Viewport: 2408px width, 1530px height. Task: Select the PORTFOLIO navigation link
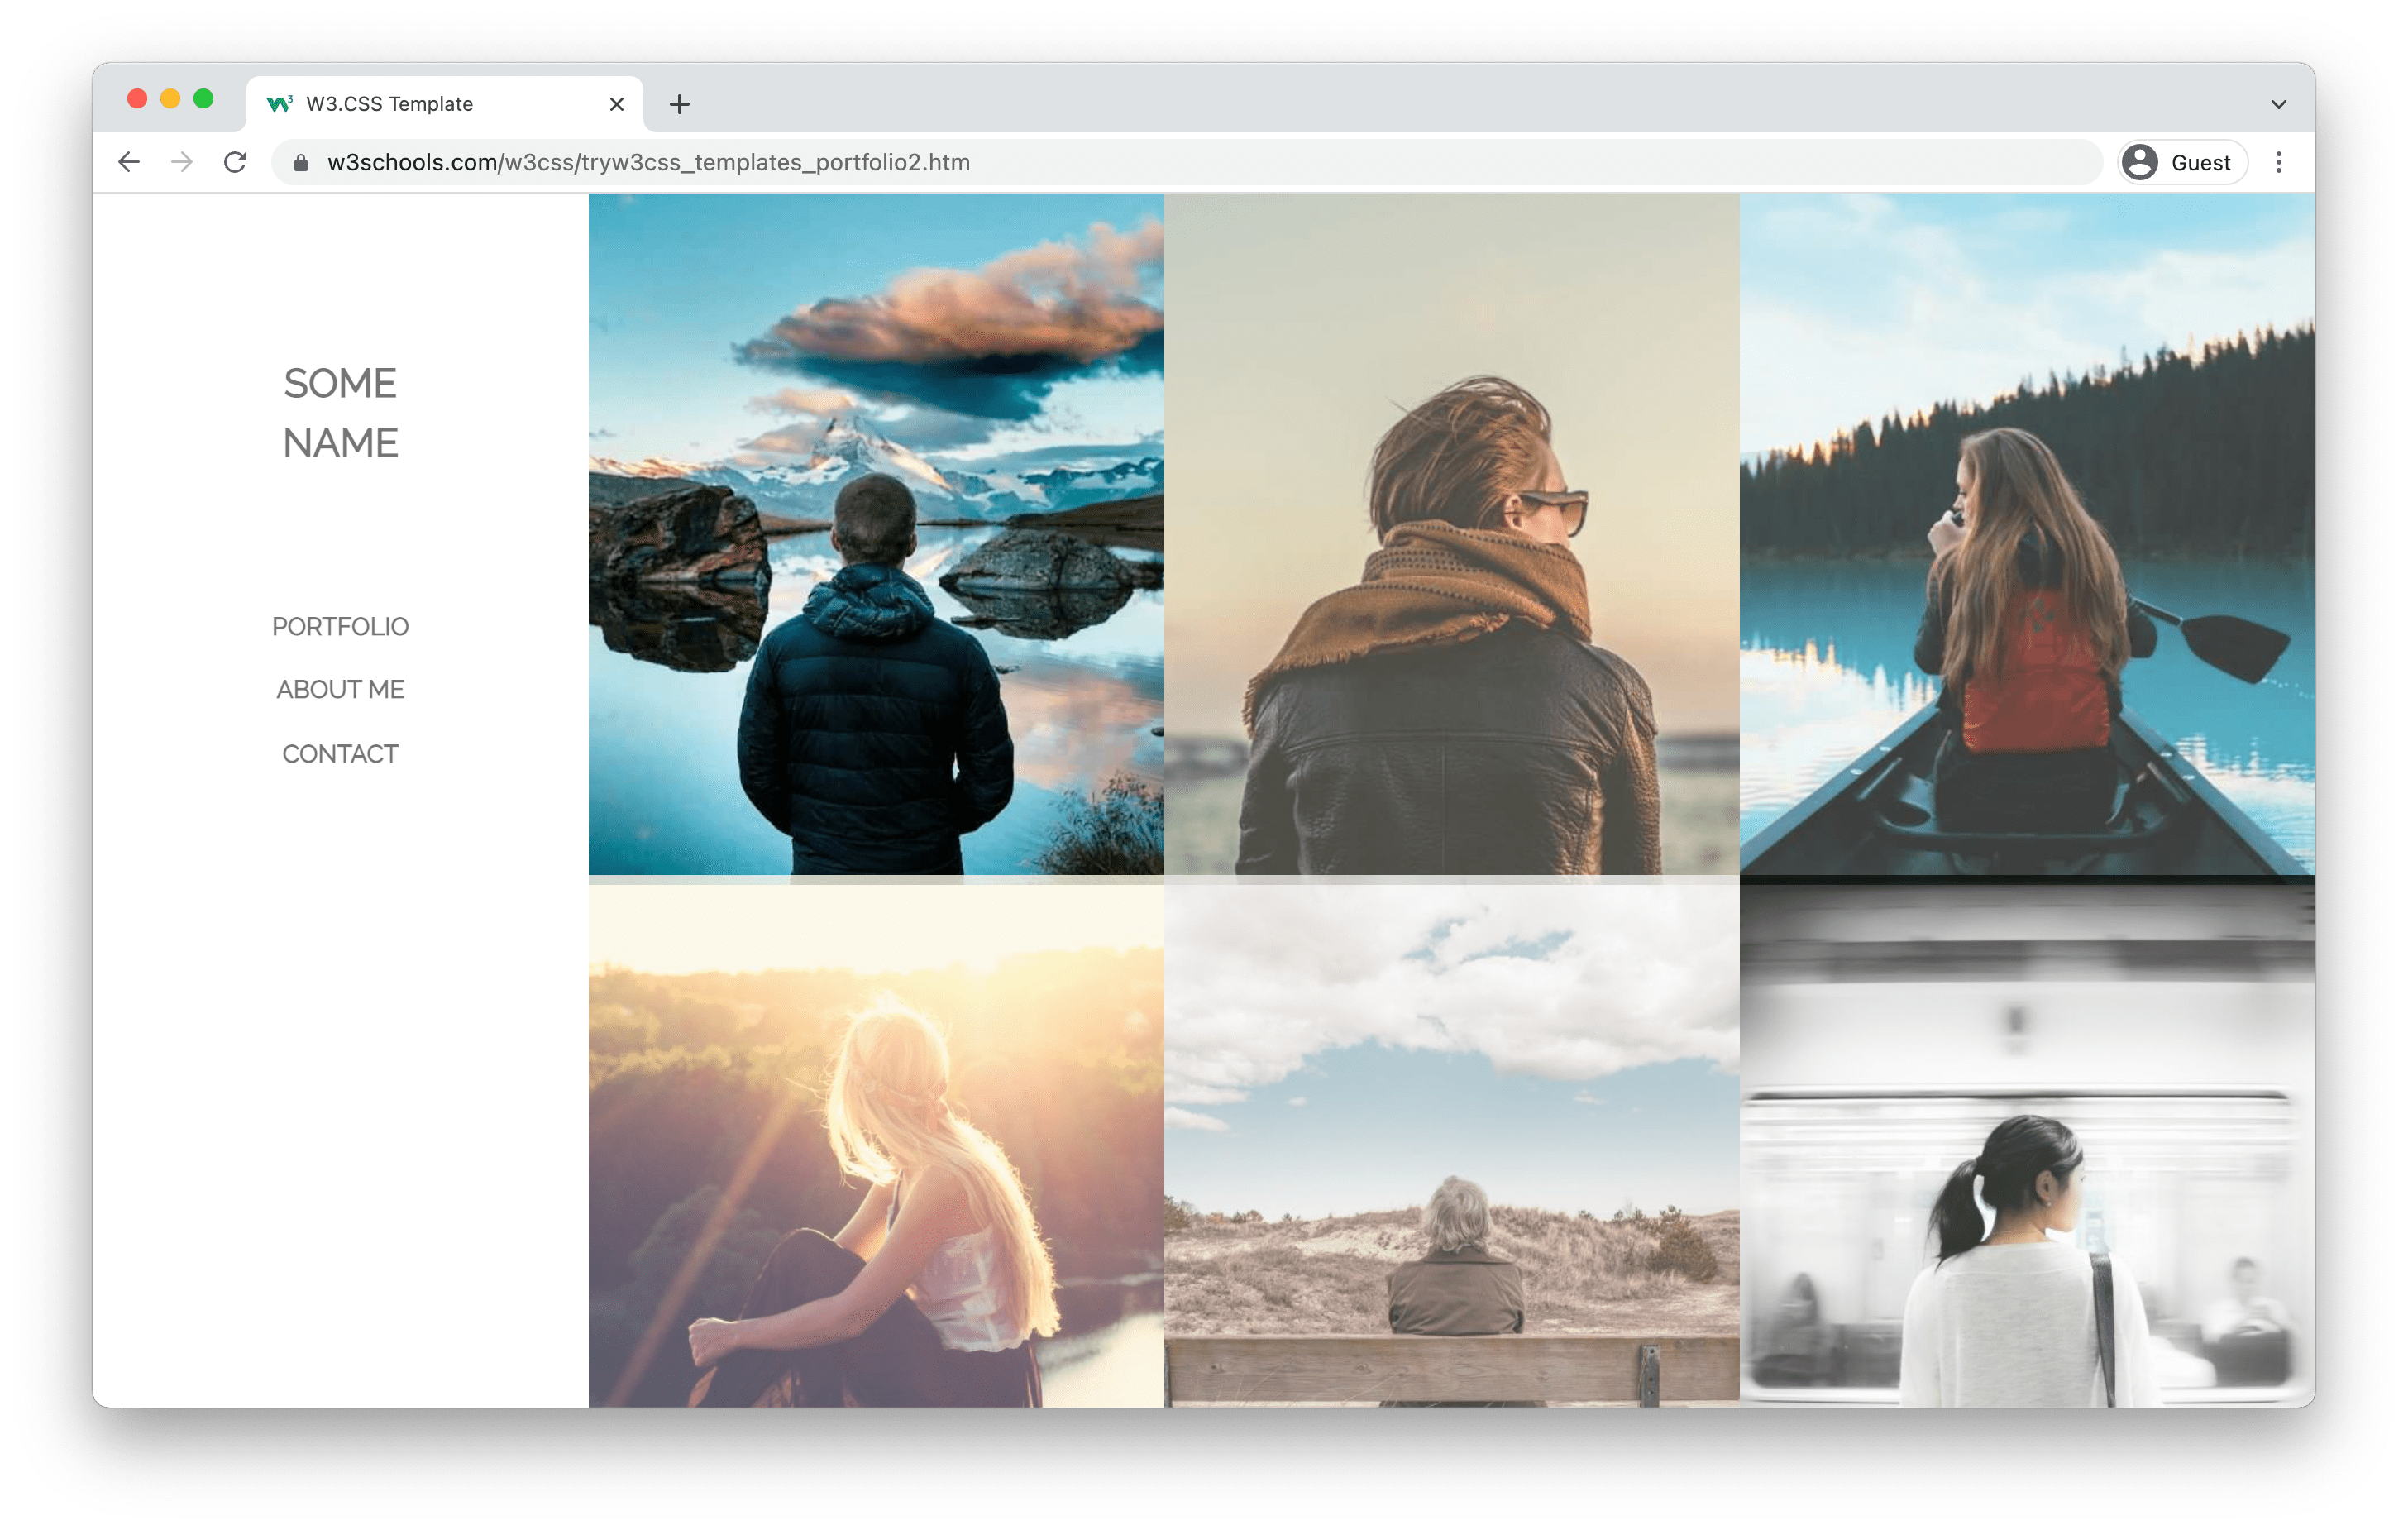point(342,624)
